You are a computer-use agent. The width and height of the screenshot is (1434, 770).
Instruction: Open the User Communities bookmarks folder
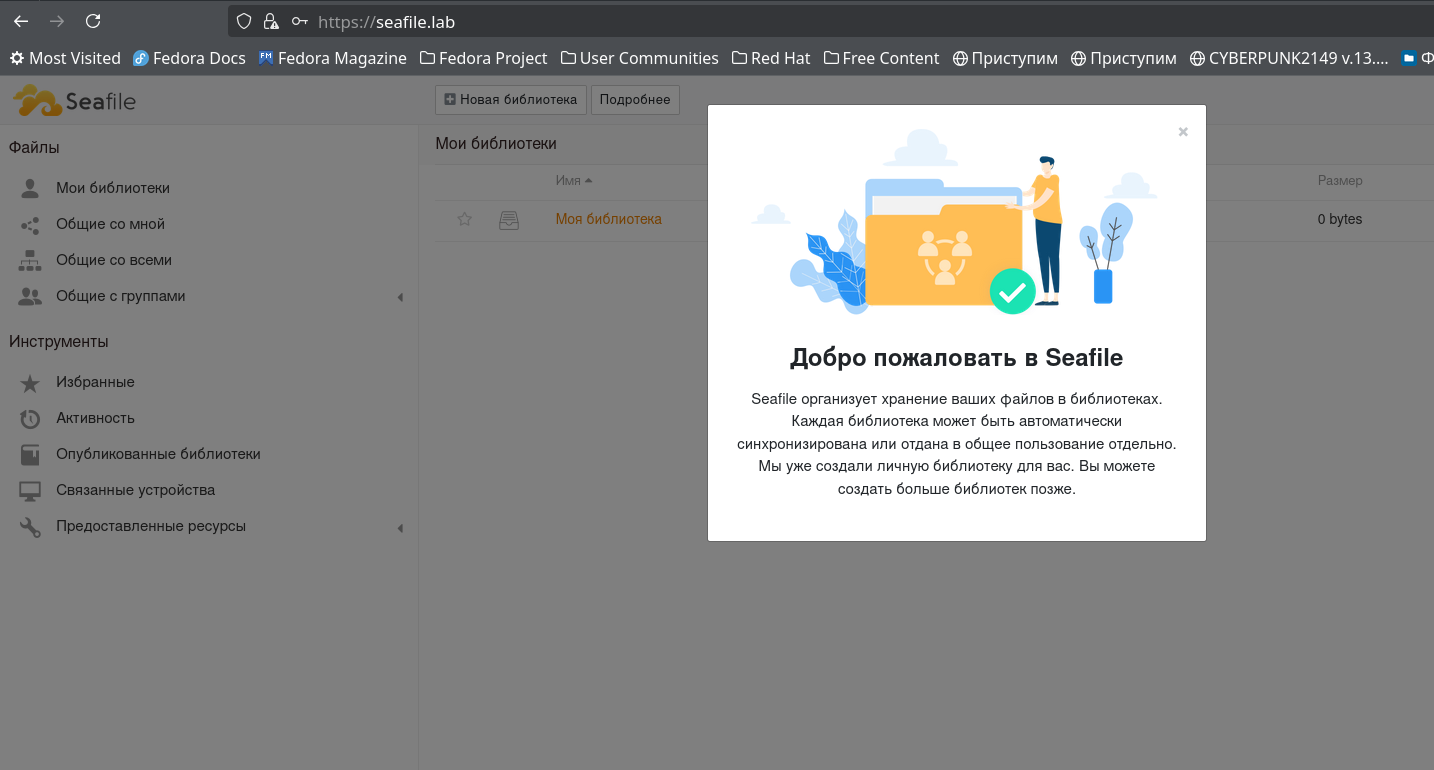[x=639, y=58]
